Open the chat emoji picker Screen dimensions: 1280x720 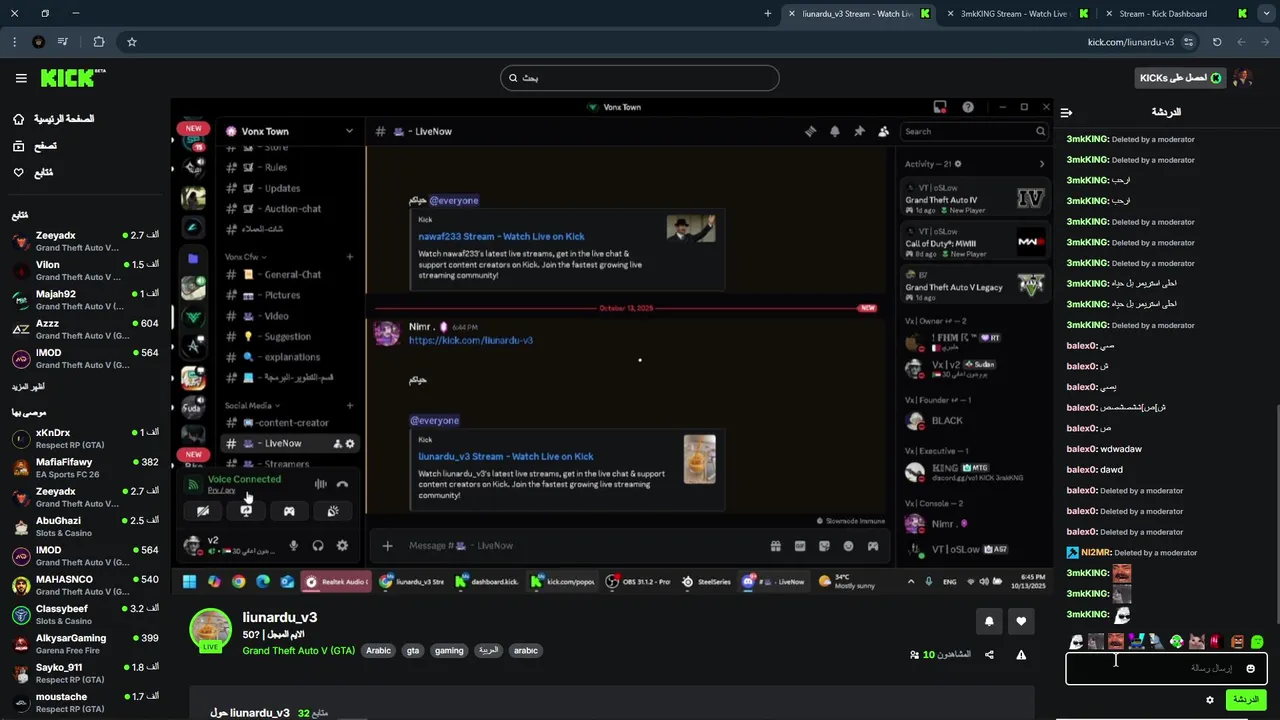pos(1250,668)
